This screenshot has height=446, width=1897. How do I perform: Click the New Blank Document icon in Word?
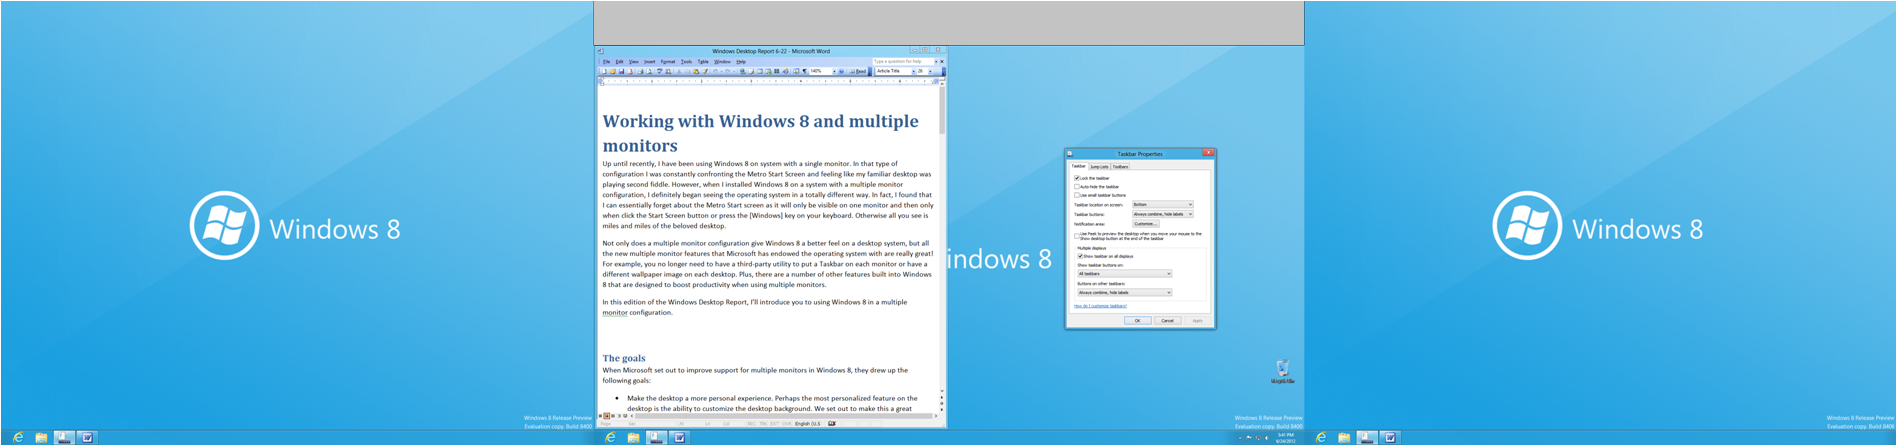[604, 72]
